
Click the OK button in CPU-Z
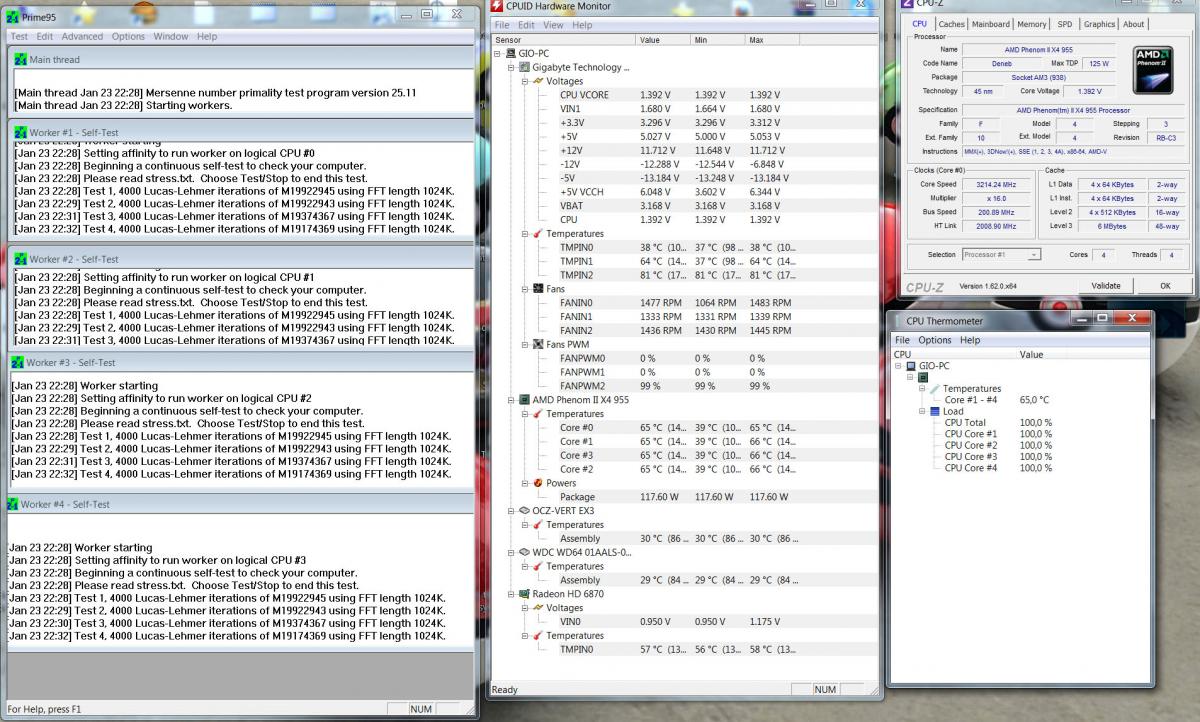1165,285
